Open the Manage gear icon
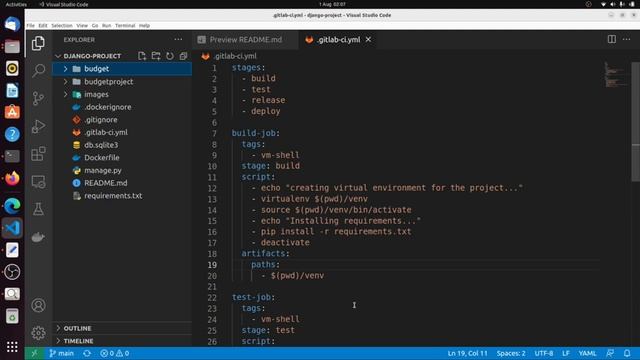Viewport: 640px width, 360px height. tap(38, 333)
